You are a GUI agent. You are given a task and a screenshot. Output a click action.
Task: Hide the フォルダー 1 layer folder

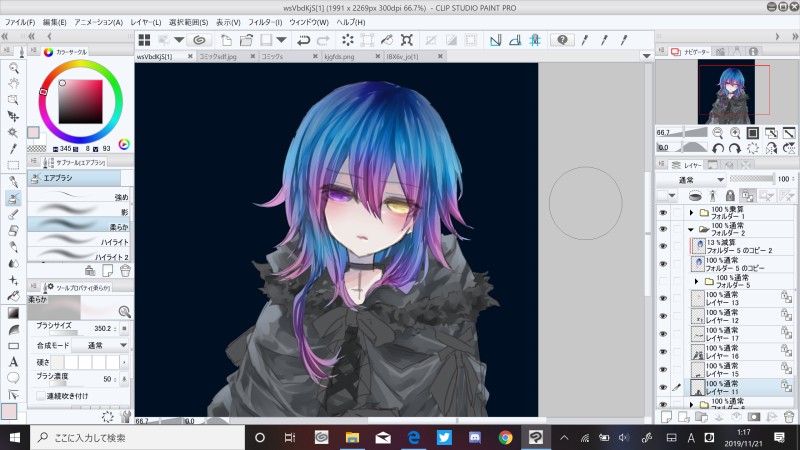coord(663,213)
